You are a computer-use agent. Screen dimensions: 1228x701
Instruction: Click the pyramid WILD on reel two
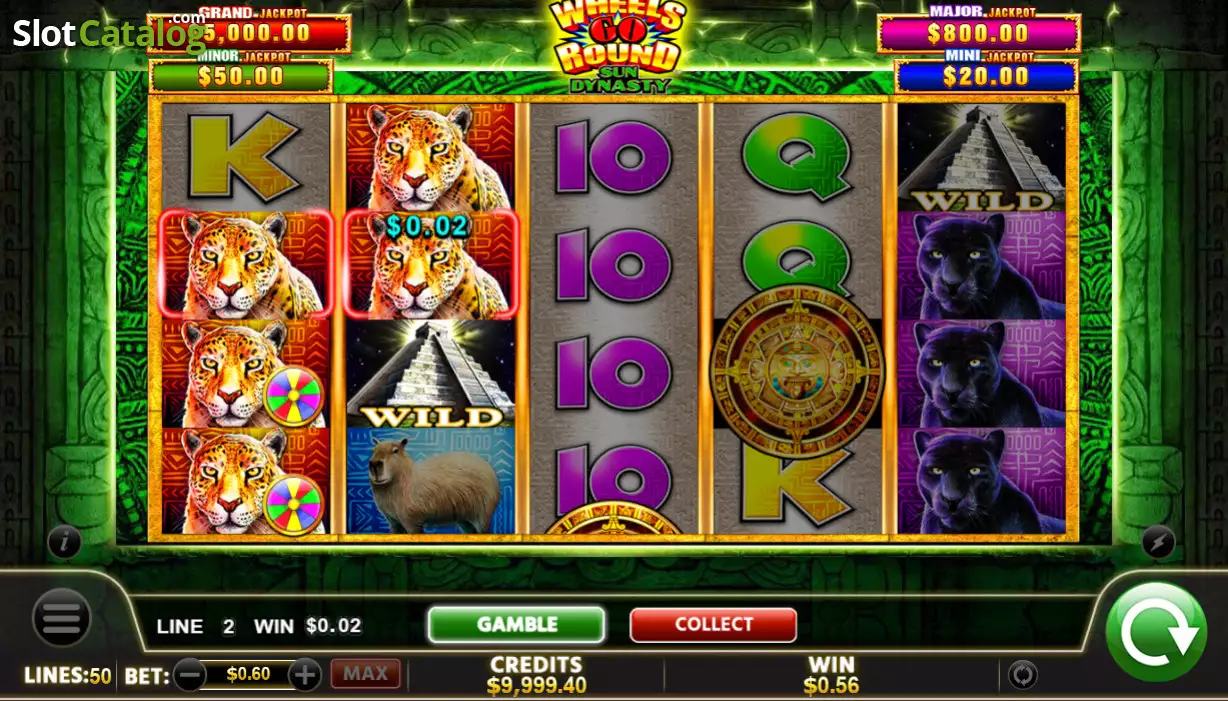(431, 374)
